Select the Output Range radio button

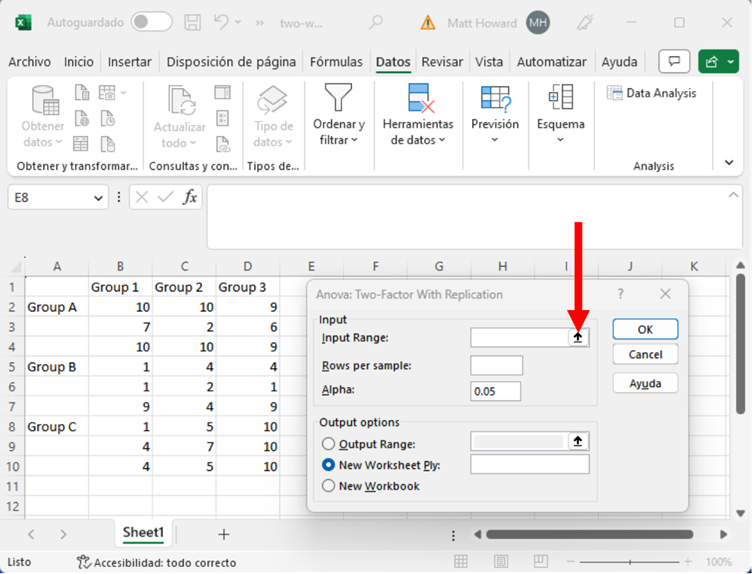[328, 444]
